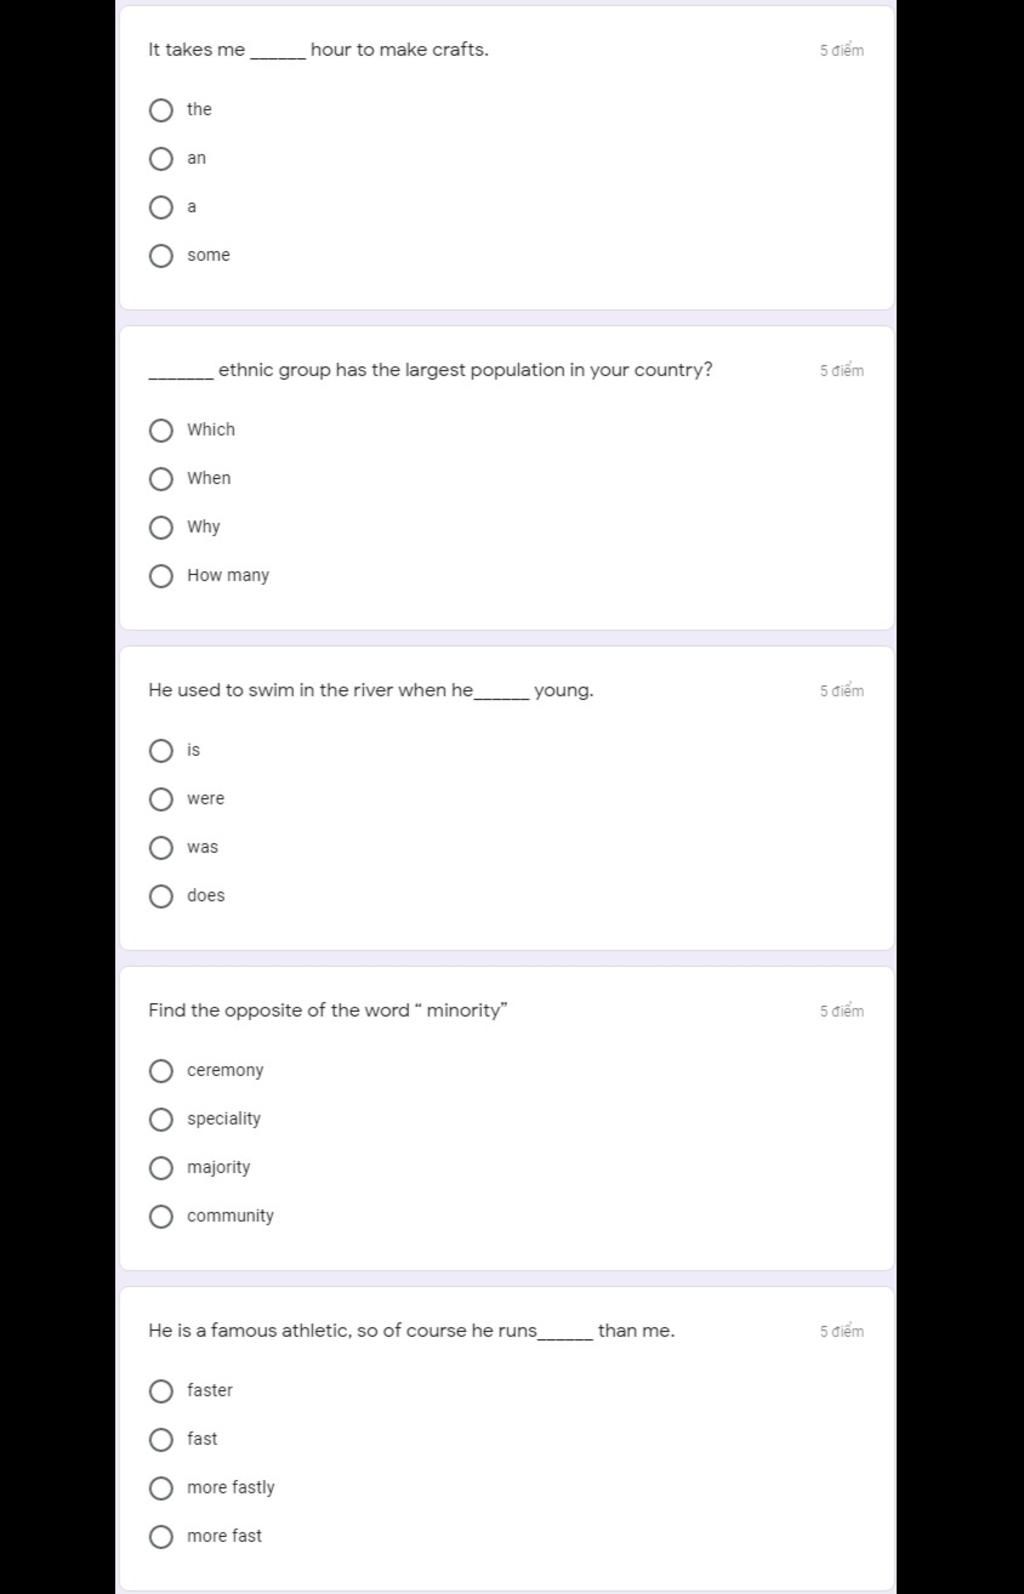Choose "the" option in first question
The height and width of the screenshot is (1594, 1024).
(161, 110)
